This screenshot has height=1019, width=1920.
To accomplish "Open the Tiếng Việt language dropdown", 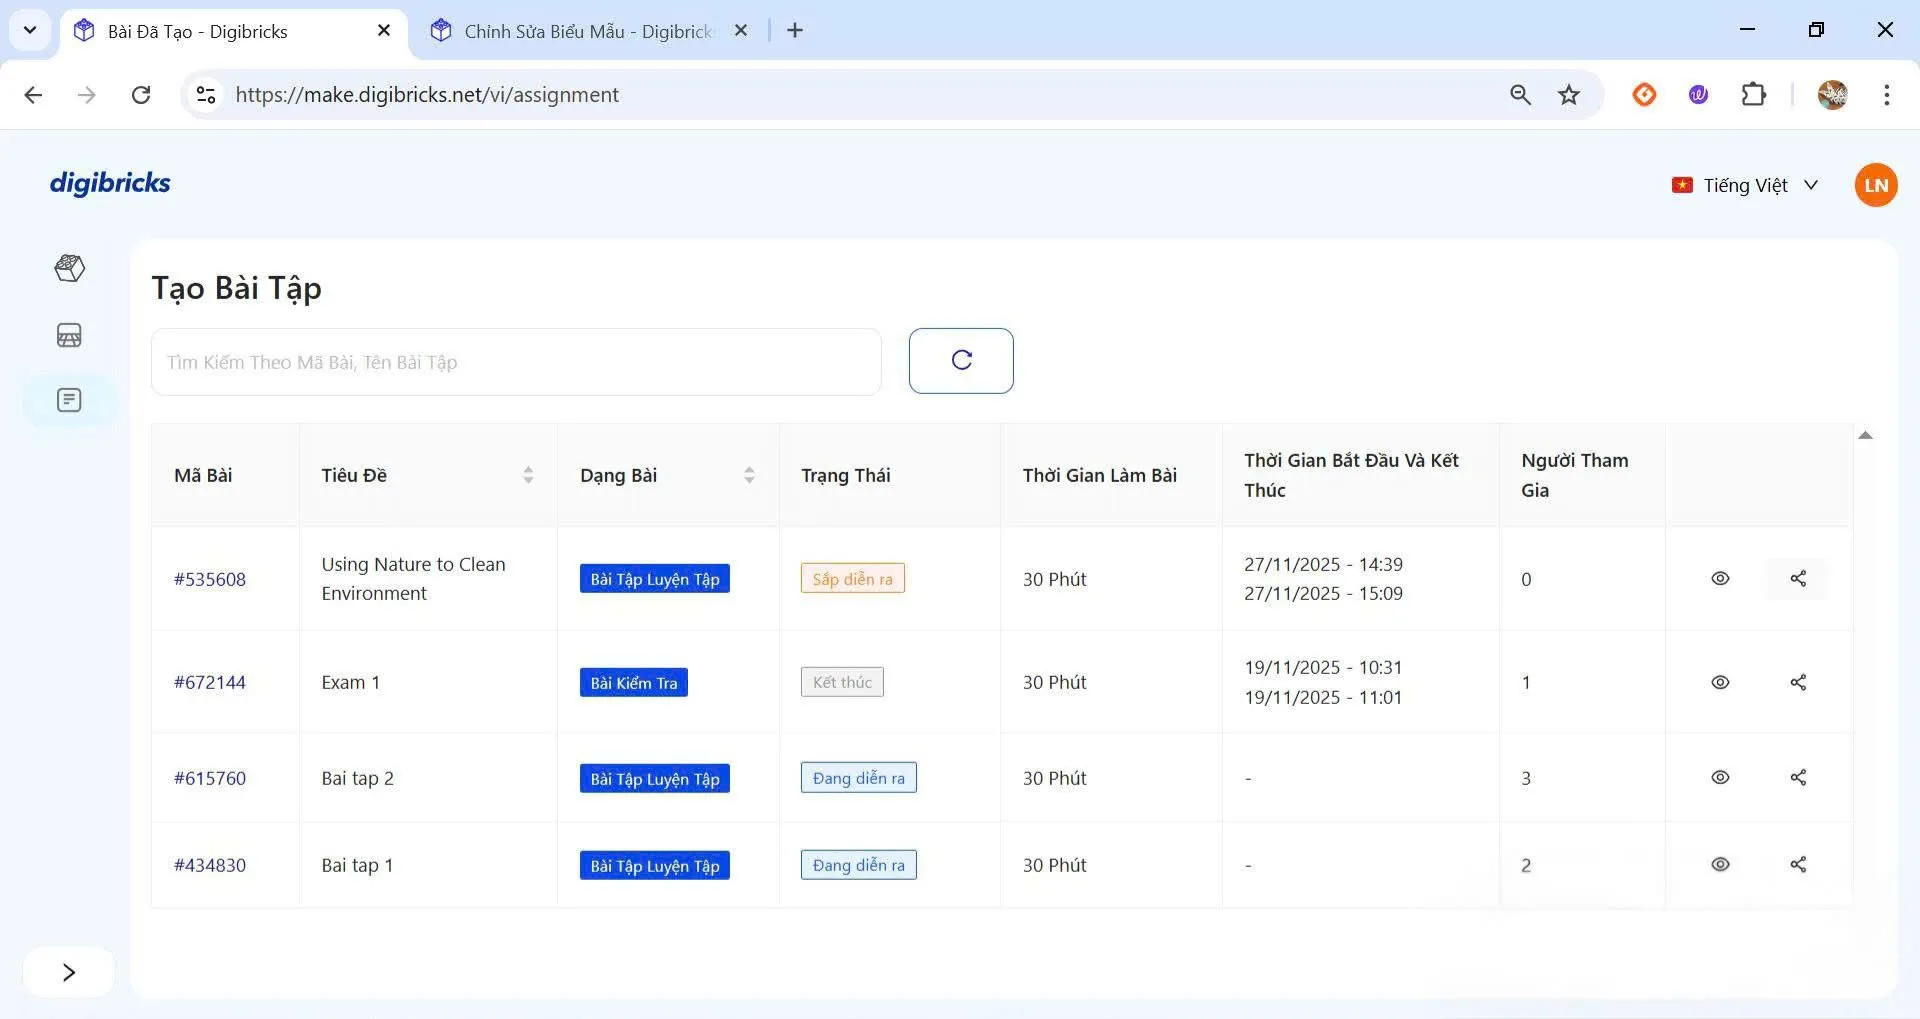I will coord(1745,185).
